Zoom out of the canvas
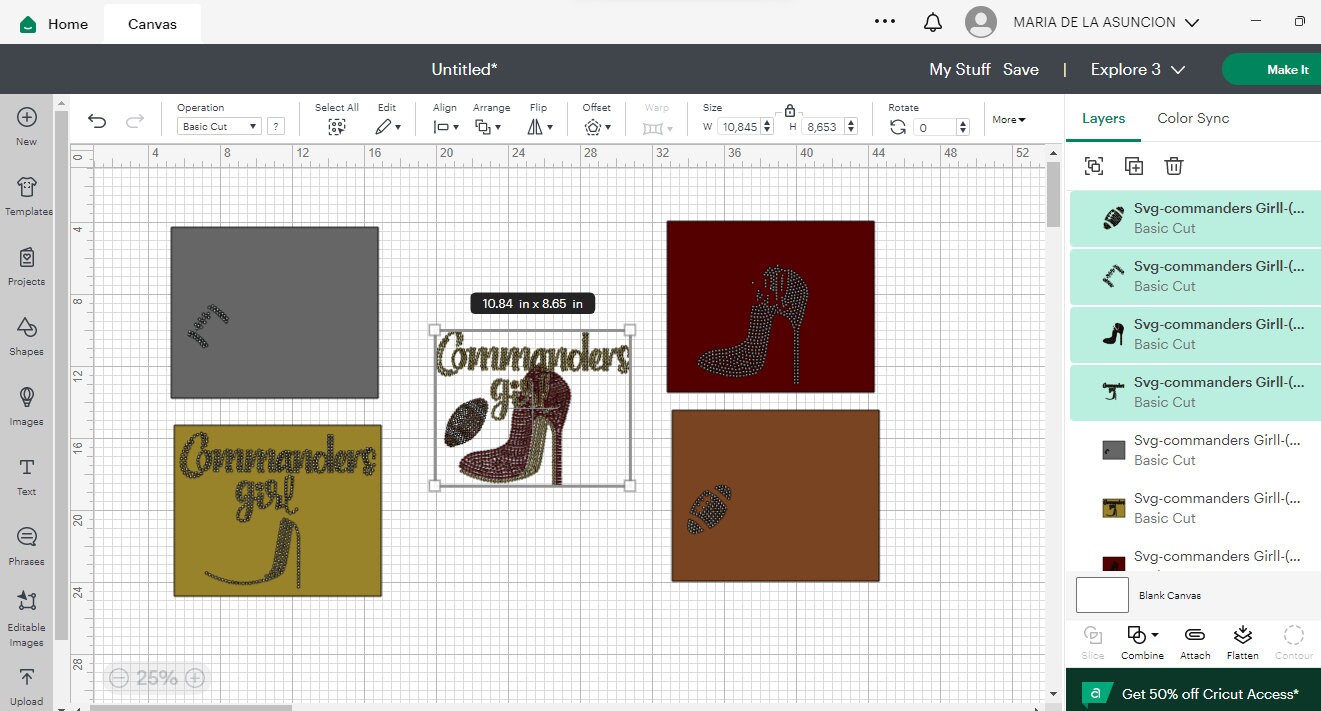Screen dimensions: 1321x711 (118, 678)
